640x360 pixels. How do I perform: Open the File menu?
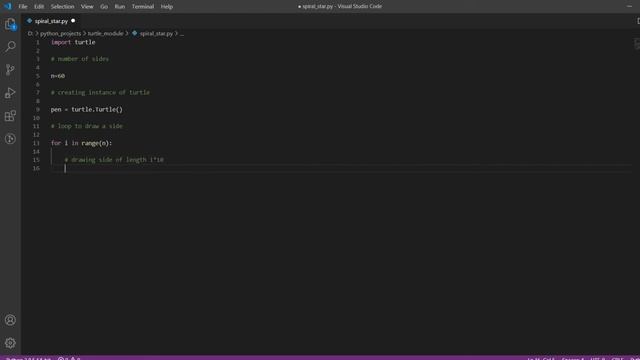23,7
